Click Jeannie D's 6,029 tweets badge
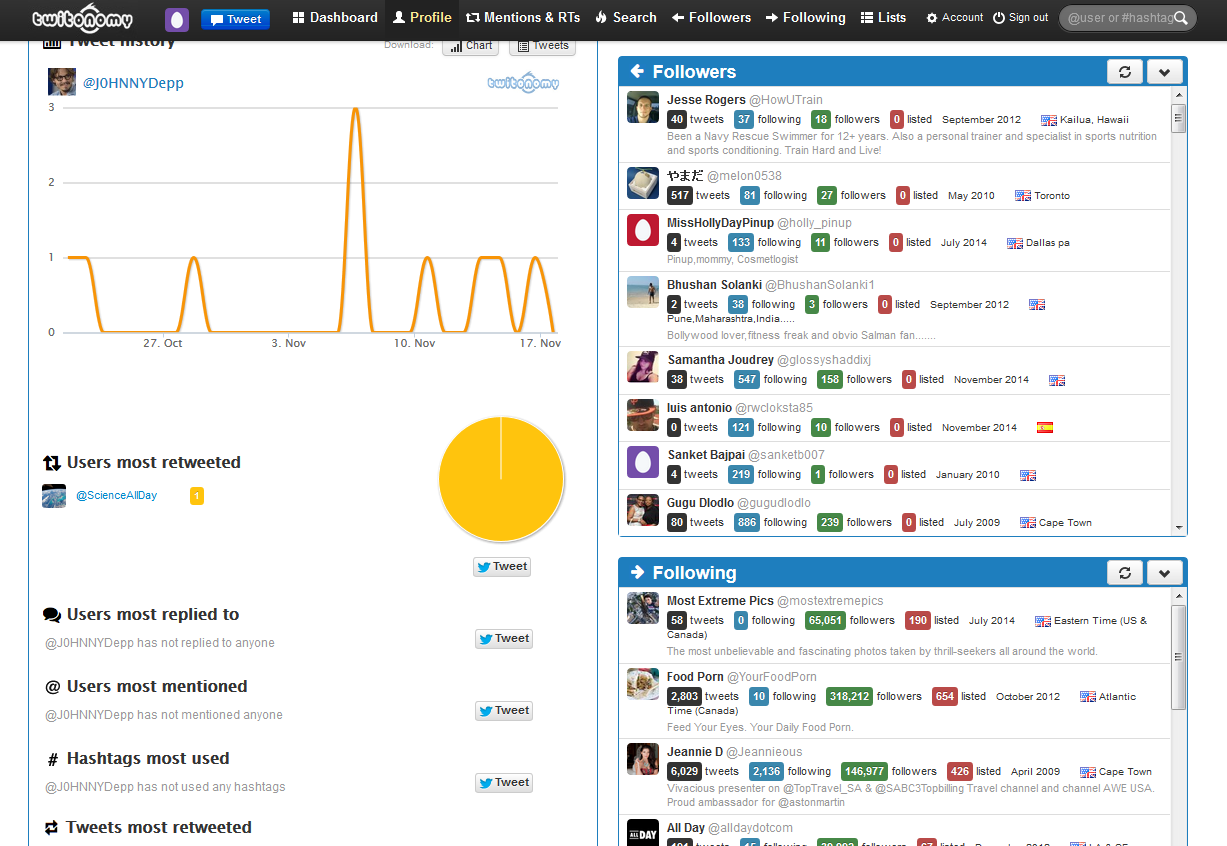 pos(685,771)
